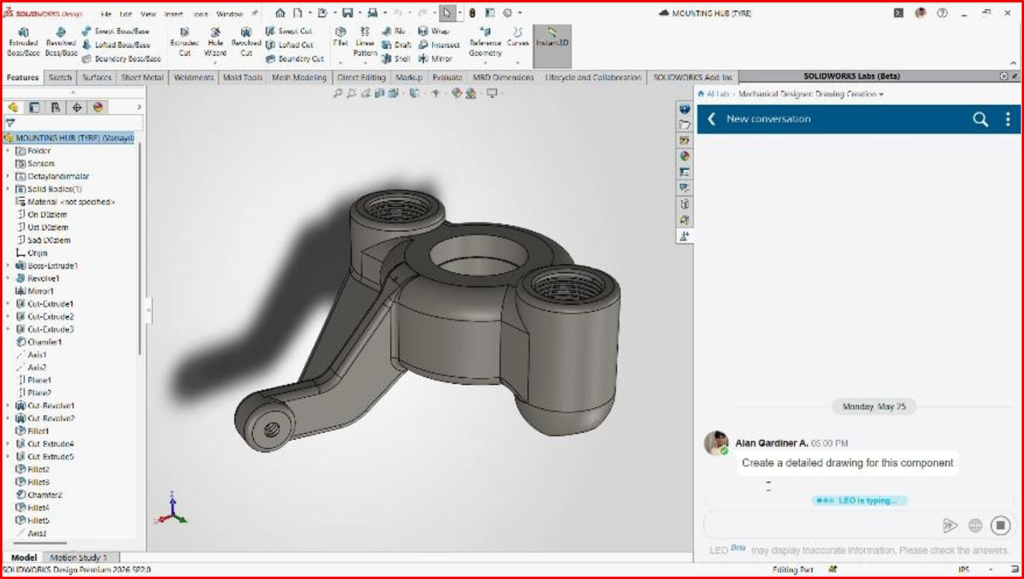
Task: Select the Revolved Cut tool
Action: (x=246, y=42)
